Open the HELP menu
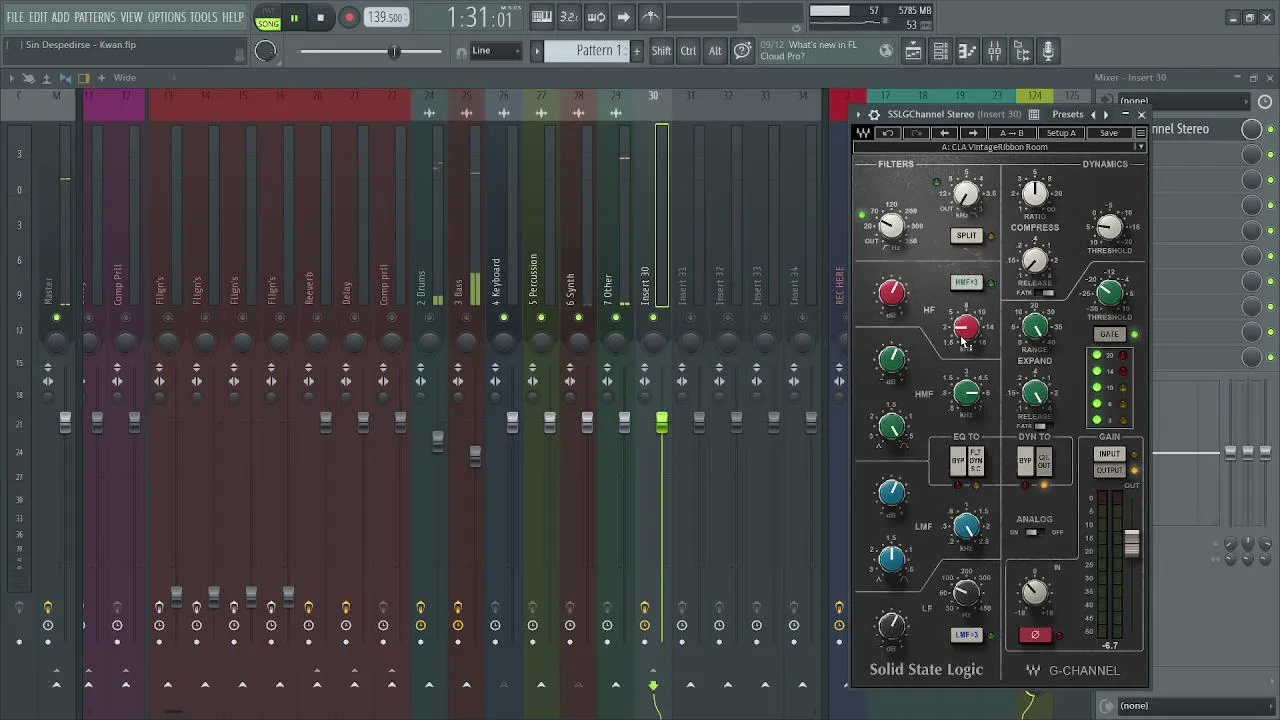 pos(233,17)
